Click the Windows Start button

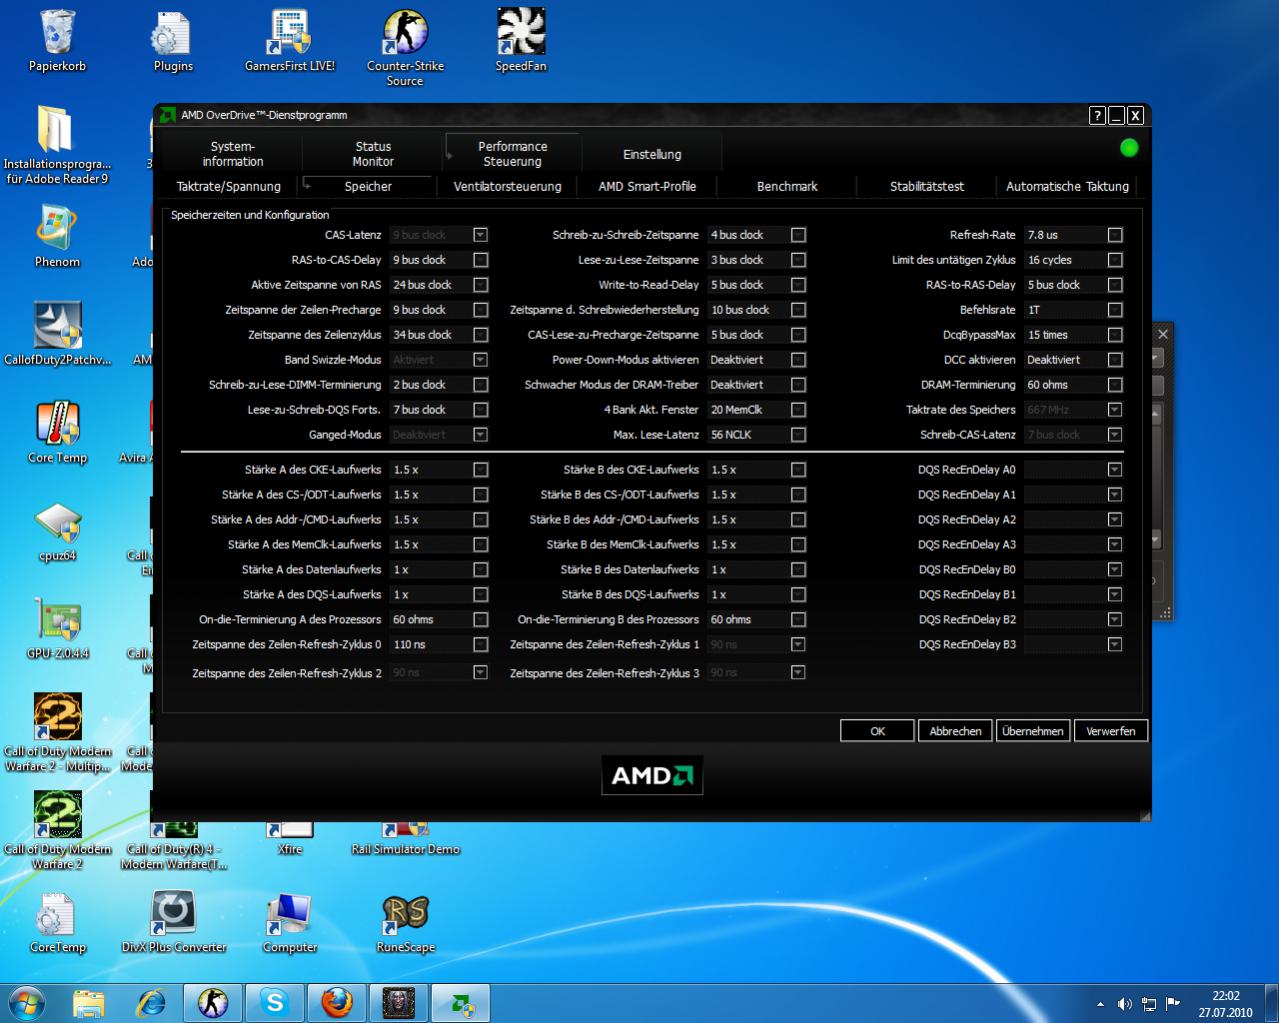tap(27, 1002)
